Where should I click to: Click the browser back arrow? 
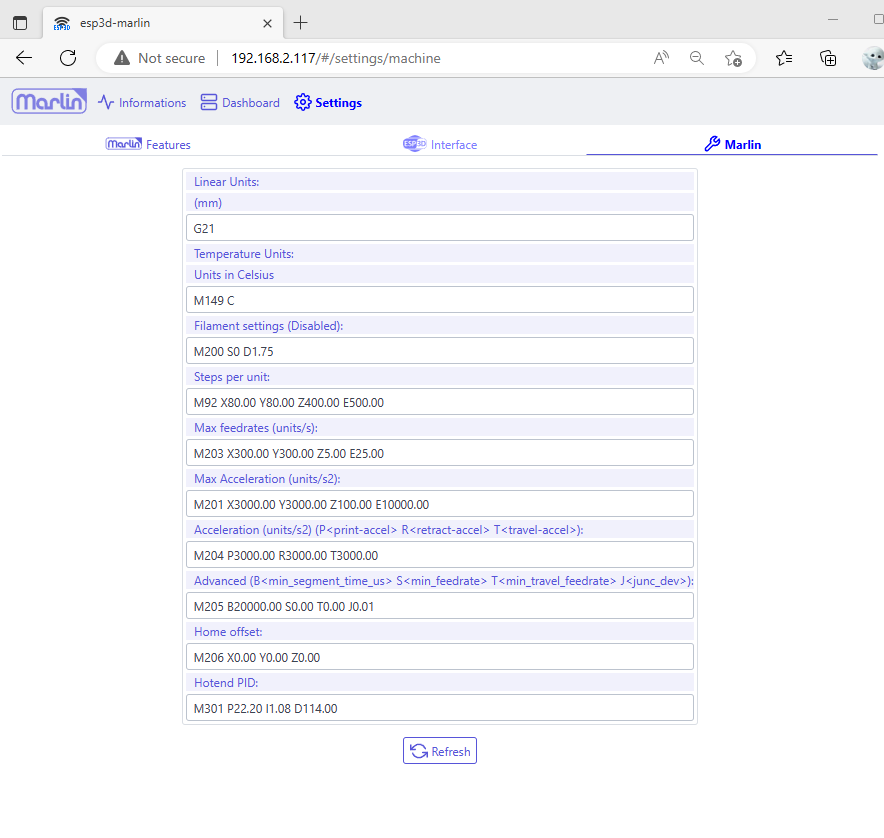24,58
